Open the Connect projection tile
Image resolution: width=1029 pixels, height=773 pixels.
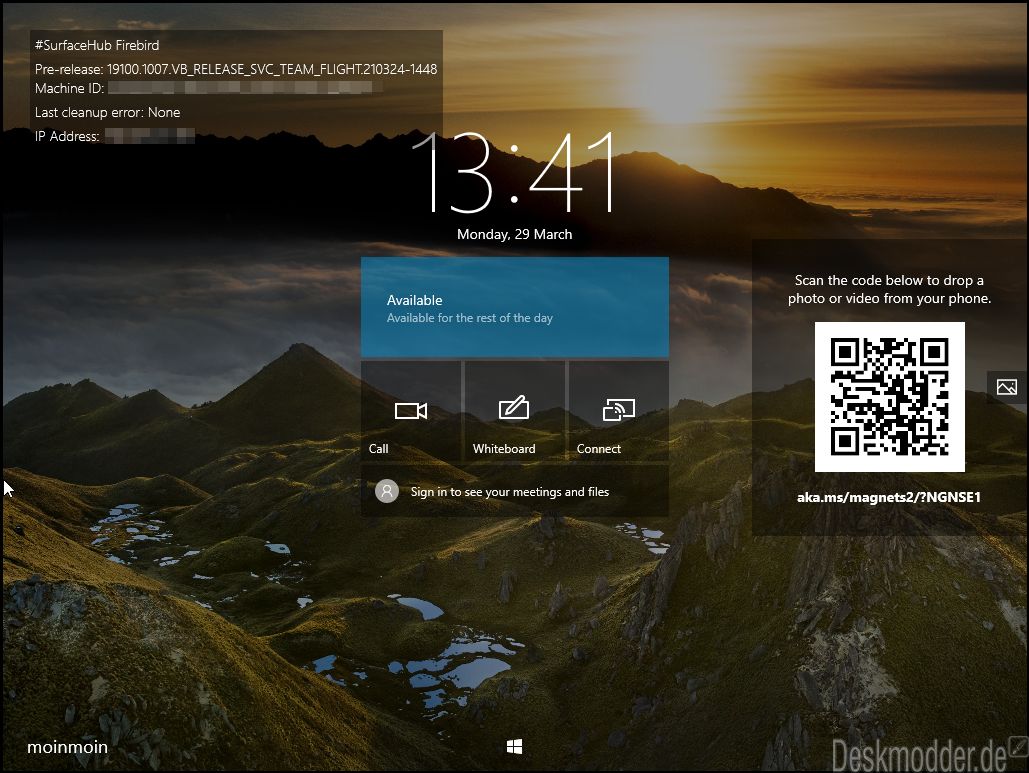click(x=618, y=411)
